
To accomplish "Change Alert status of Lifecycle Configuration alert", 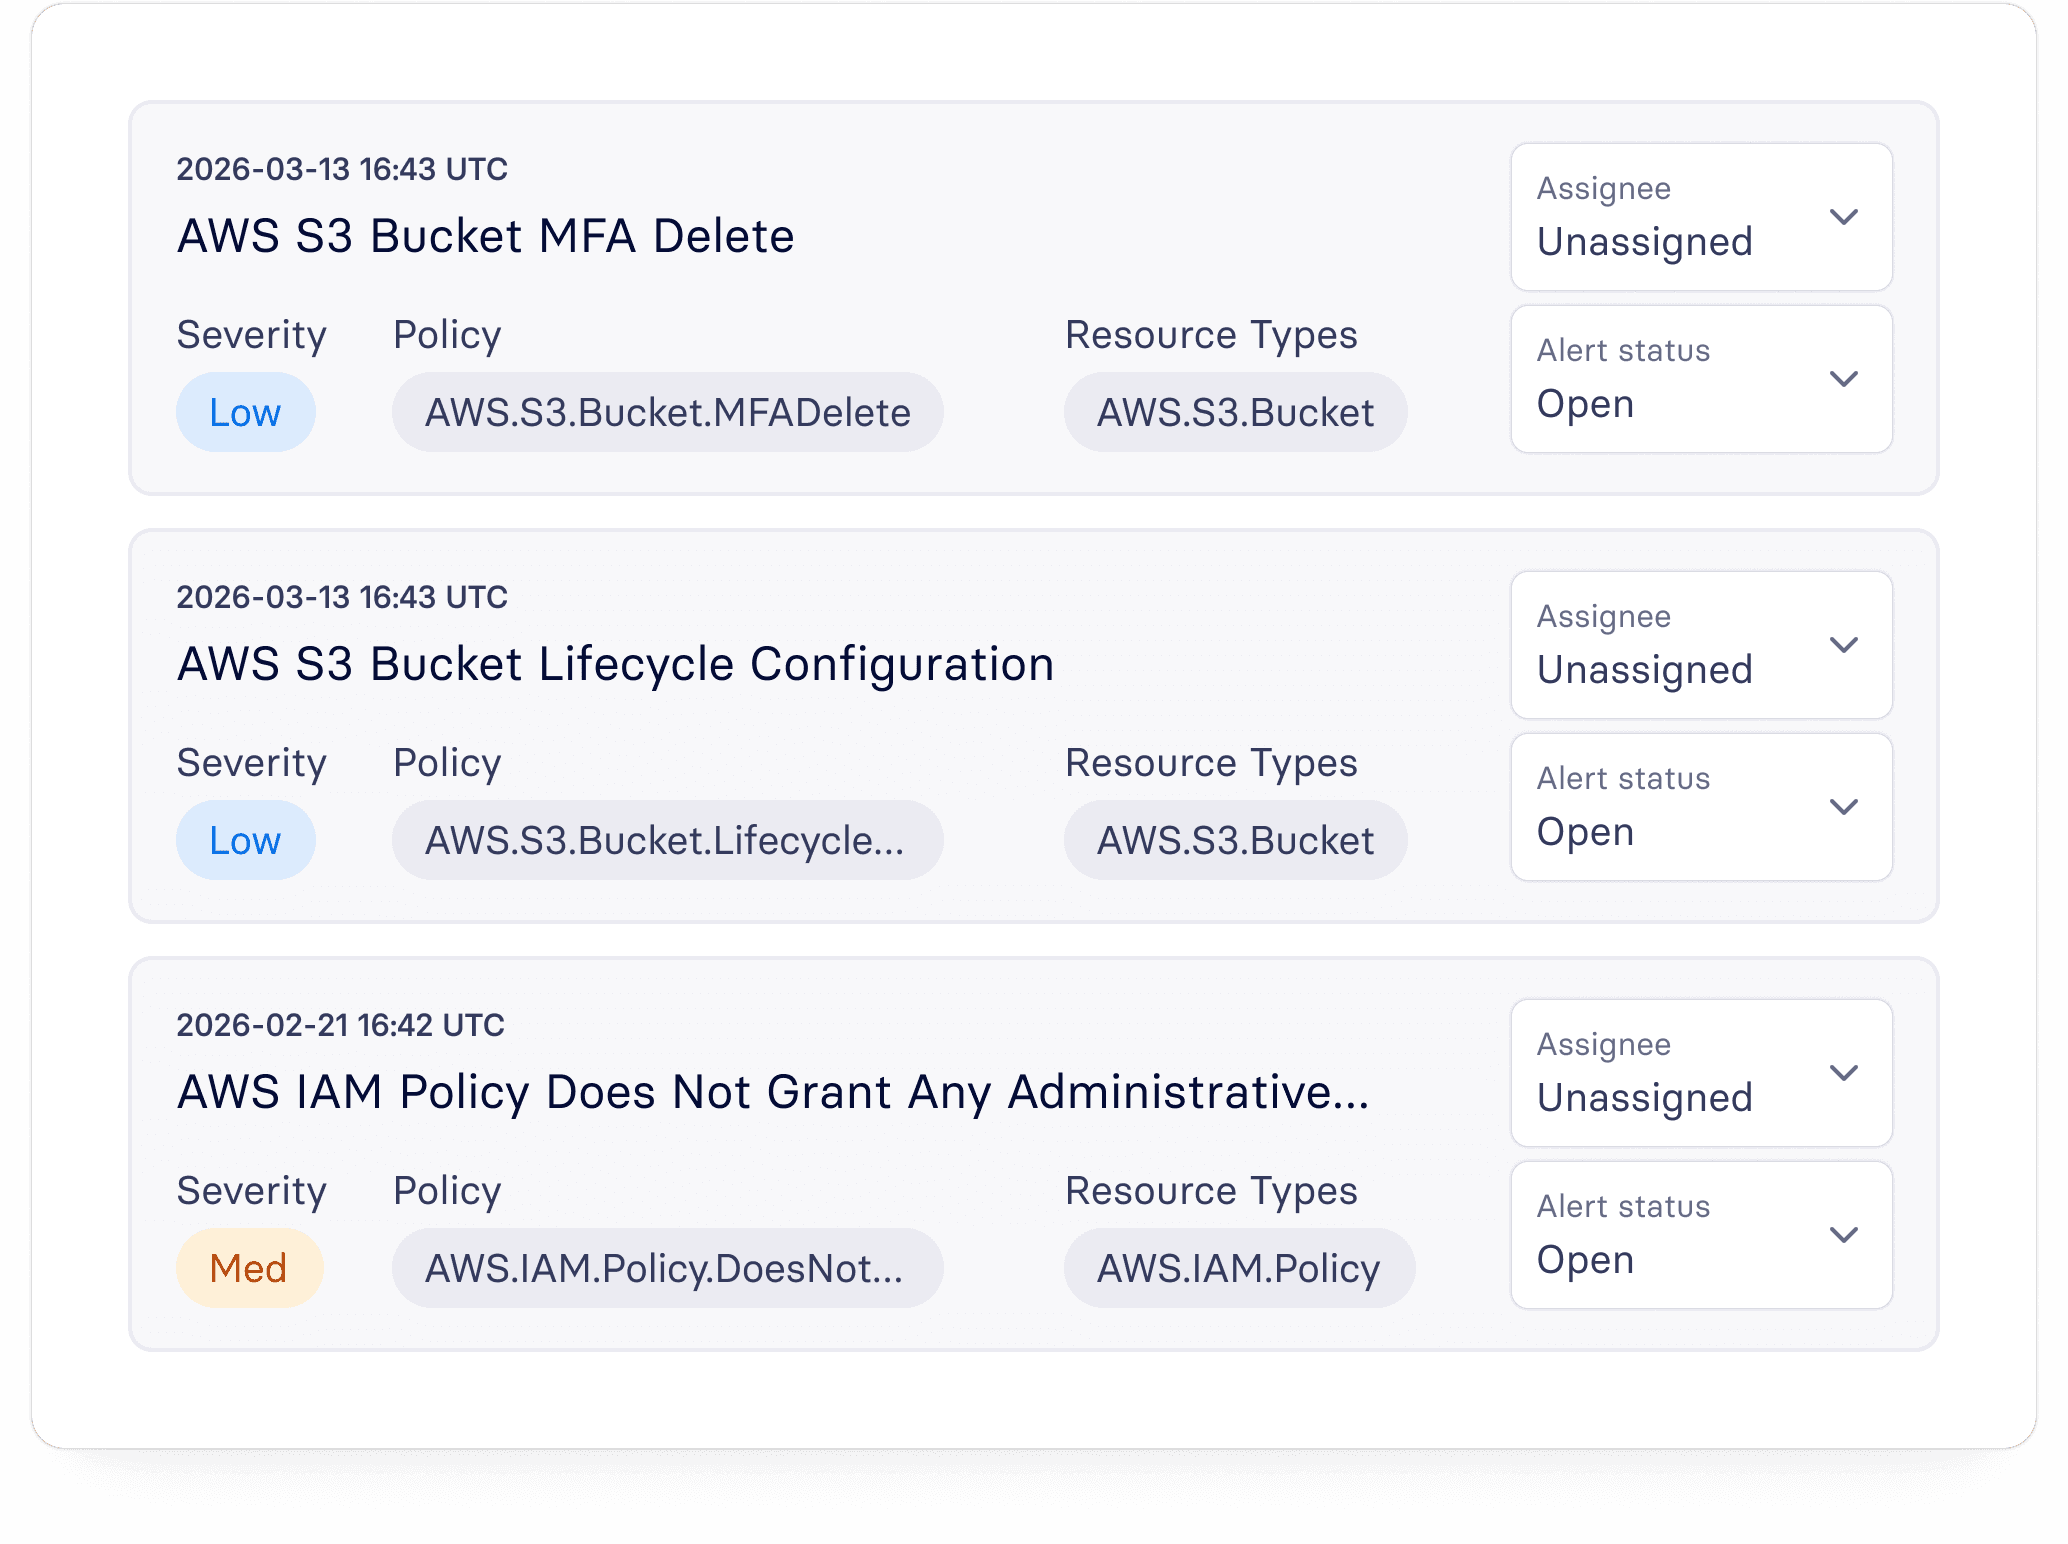I will (1700, 807).
